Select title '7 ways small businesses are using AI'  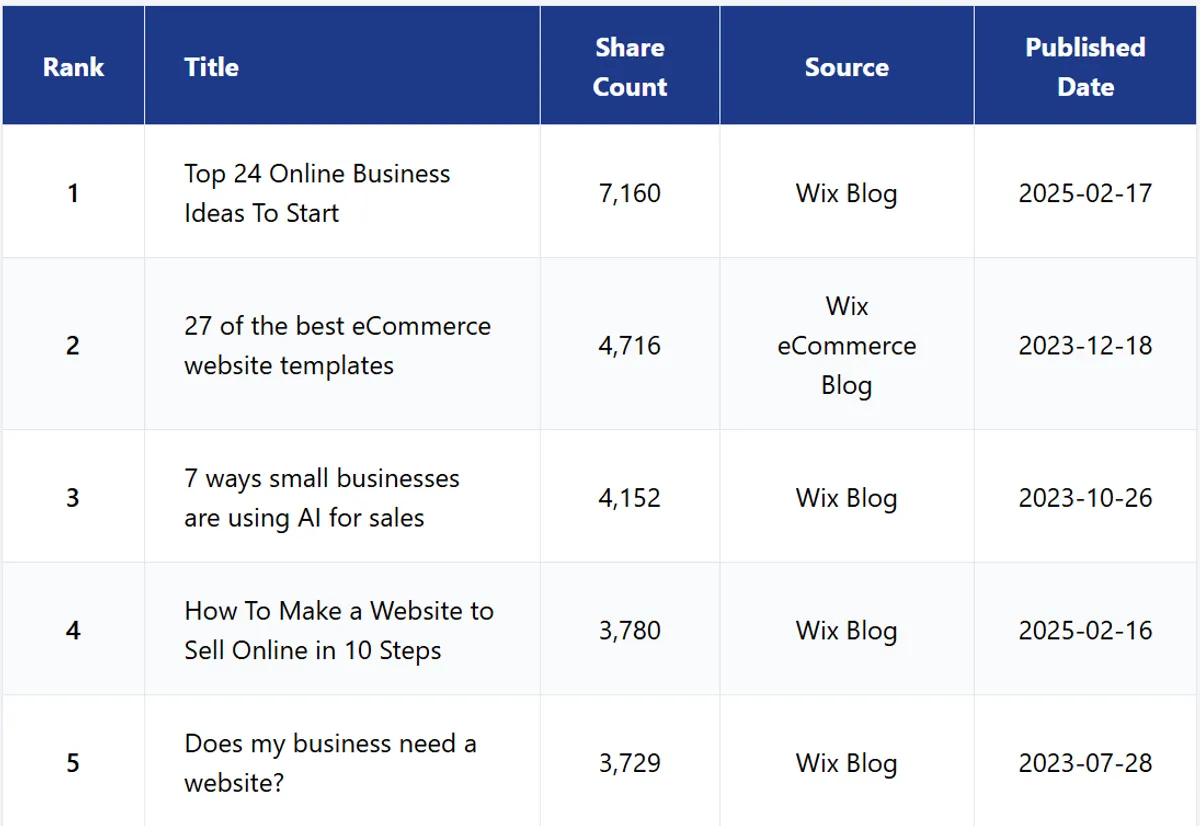click(x=321, y=498)
